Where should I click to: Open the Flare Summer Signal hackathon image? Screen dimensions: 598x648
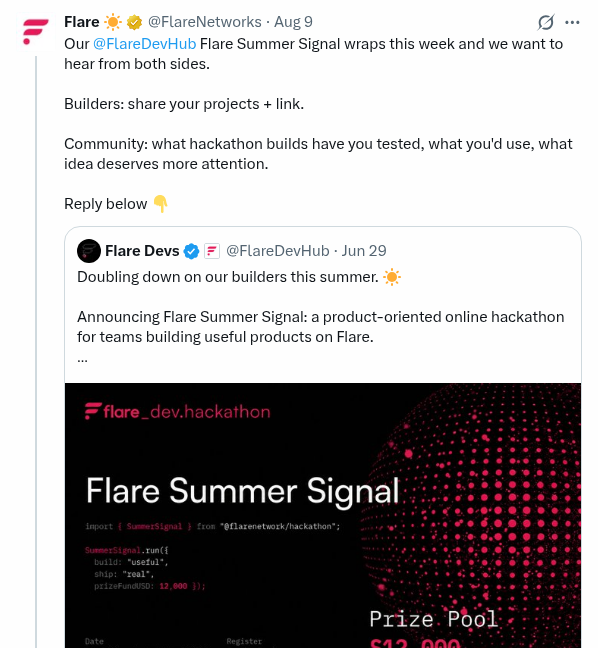(x=323, y=515)
